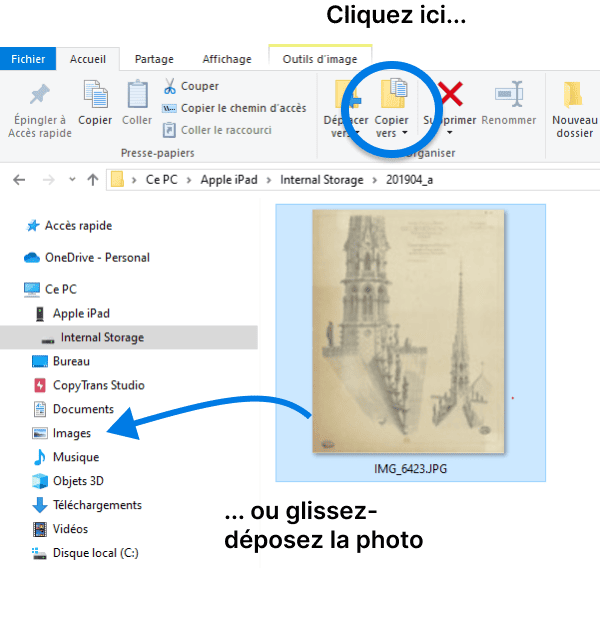The image size is (600, 630).
Task: Go back with the left arrow
Action: [x=19, y=180]
